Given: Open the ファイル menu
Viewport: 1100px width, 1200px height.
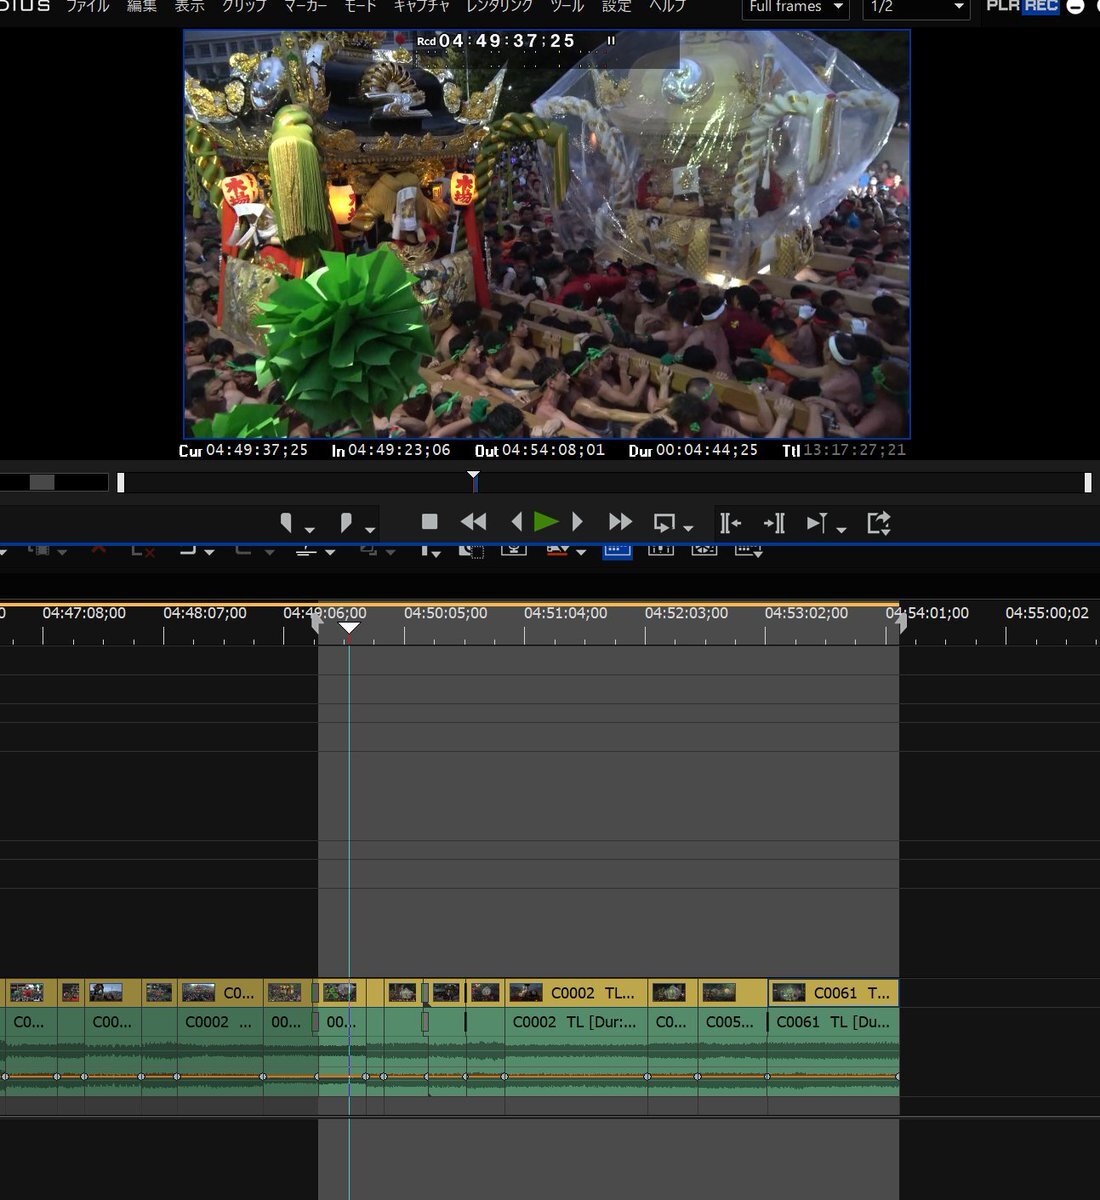Looking at the screenshot, I should [x=87, y=6].
